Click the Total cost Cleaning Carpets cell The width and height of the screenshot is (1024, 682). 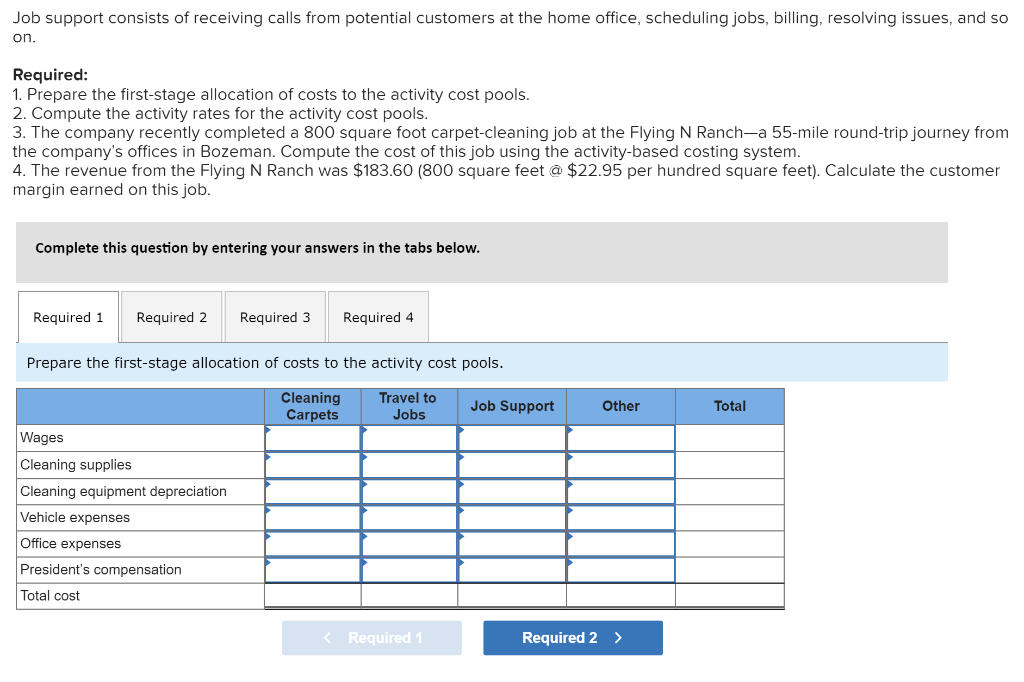(313, 596)
